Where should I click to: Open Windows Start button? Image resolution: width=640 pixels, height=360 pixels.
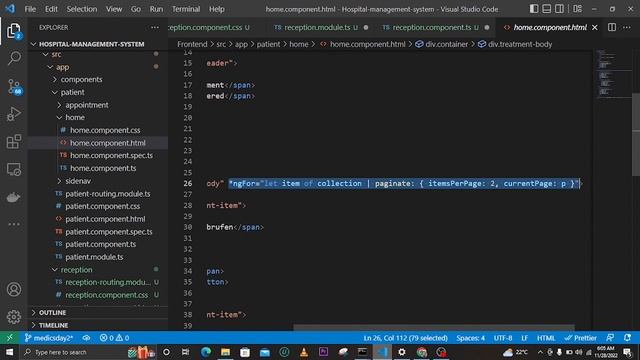[x=9, y=352]
